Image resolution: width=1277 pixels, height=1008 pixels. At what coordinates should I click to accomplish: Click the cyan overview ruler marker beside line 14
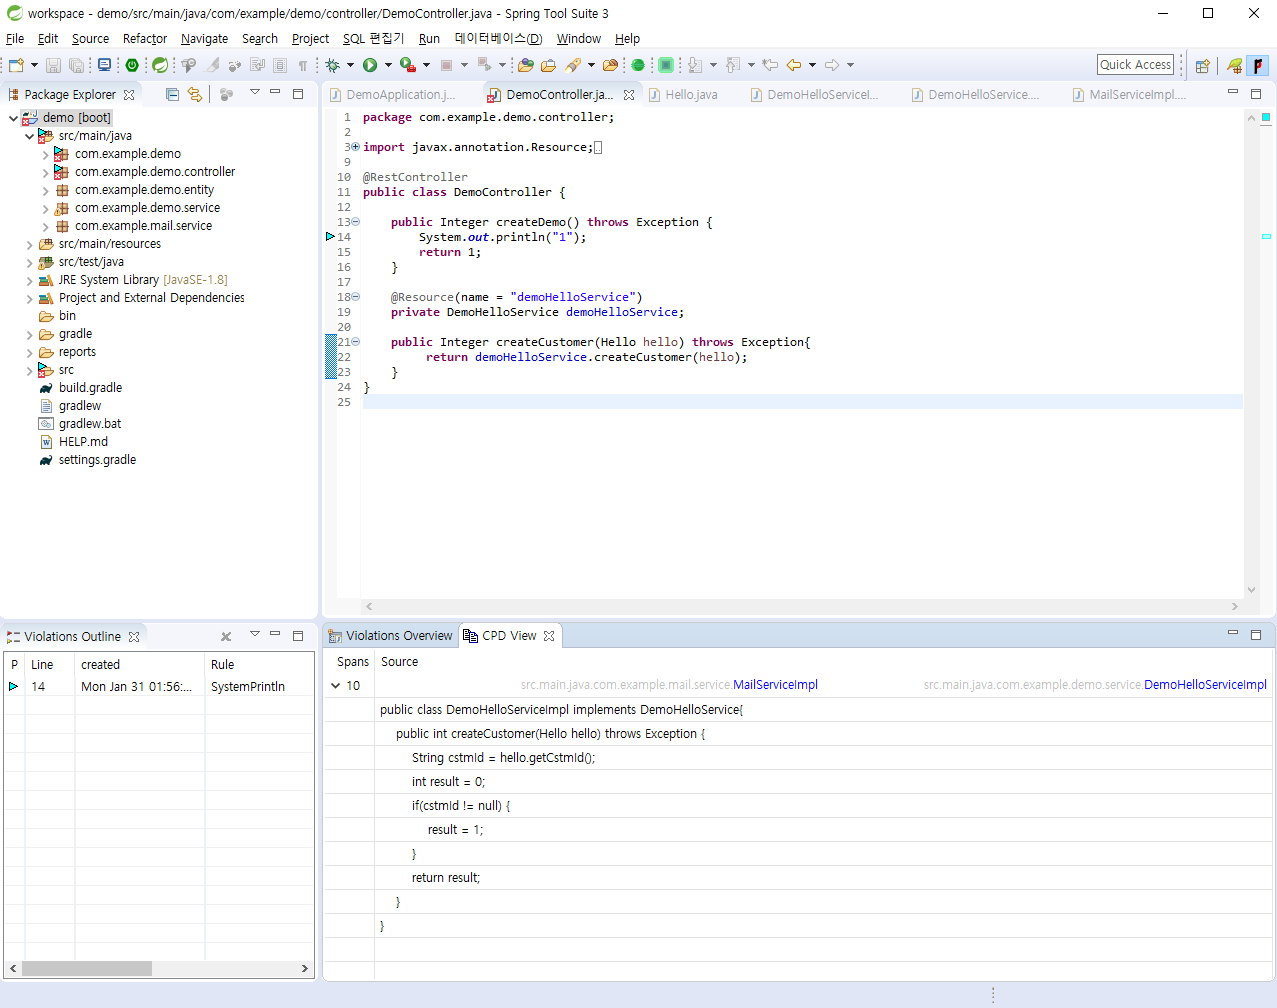tap(1266, 237)
